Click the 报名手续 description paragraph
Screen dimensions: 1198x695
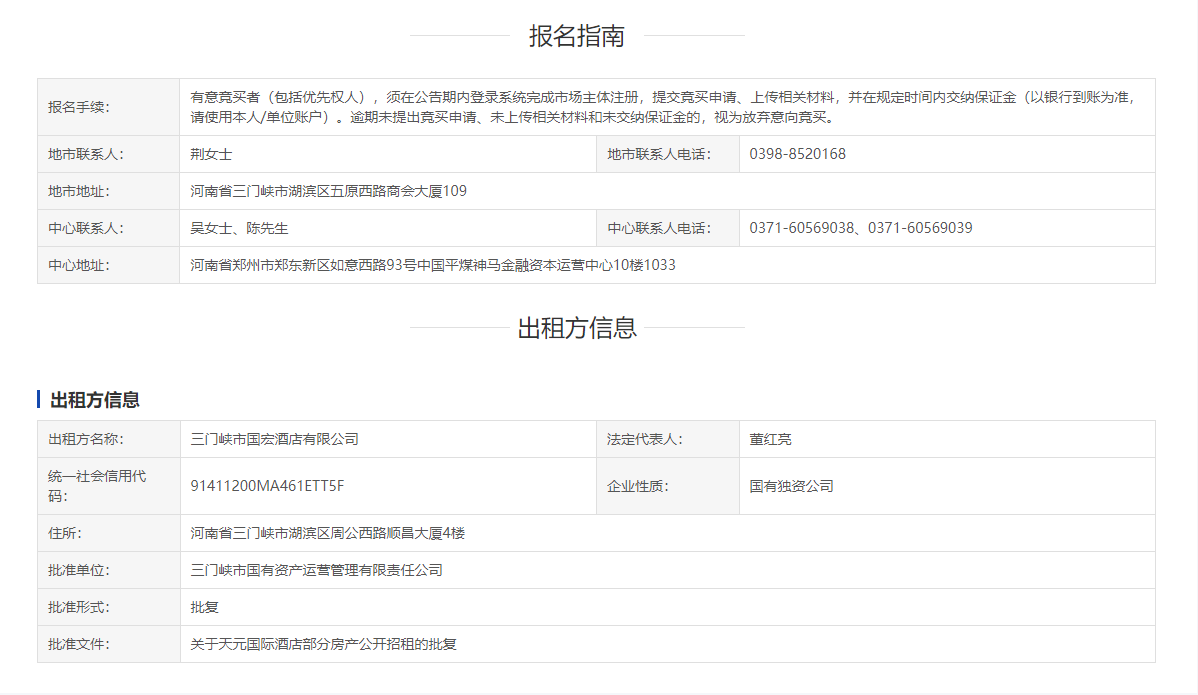pyautogui.click(x=663, y=107)
